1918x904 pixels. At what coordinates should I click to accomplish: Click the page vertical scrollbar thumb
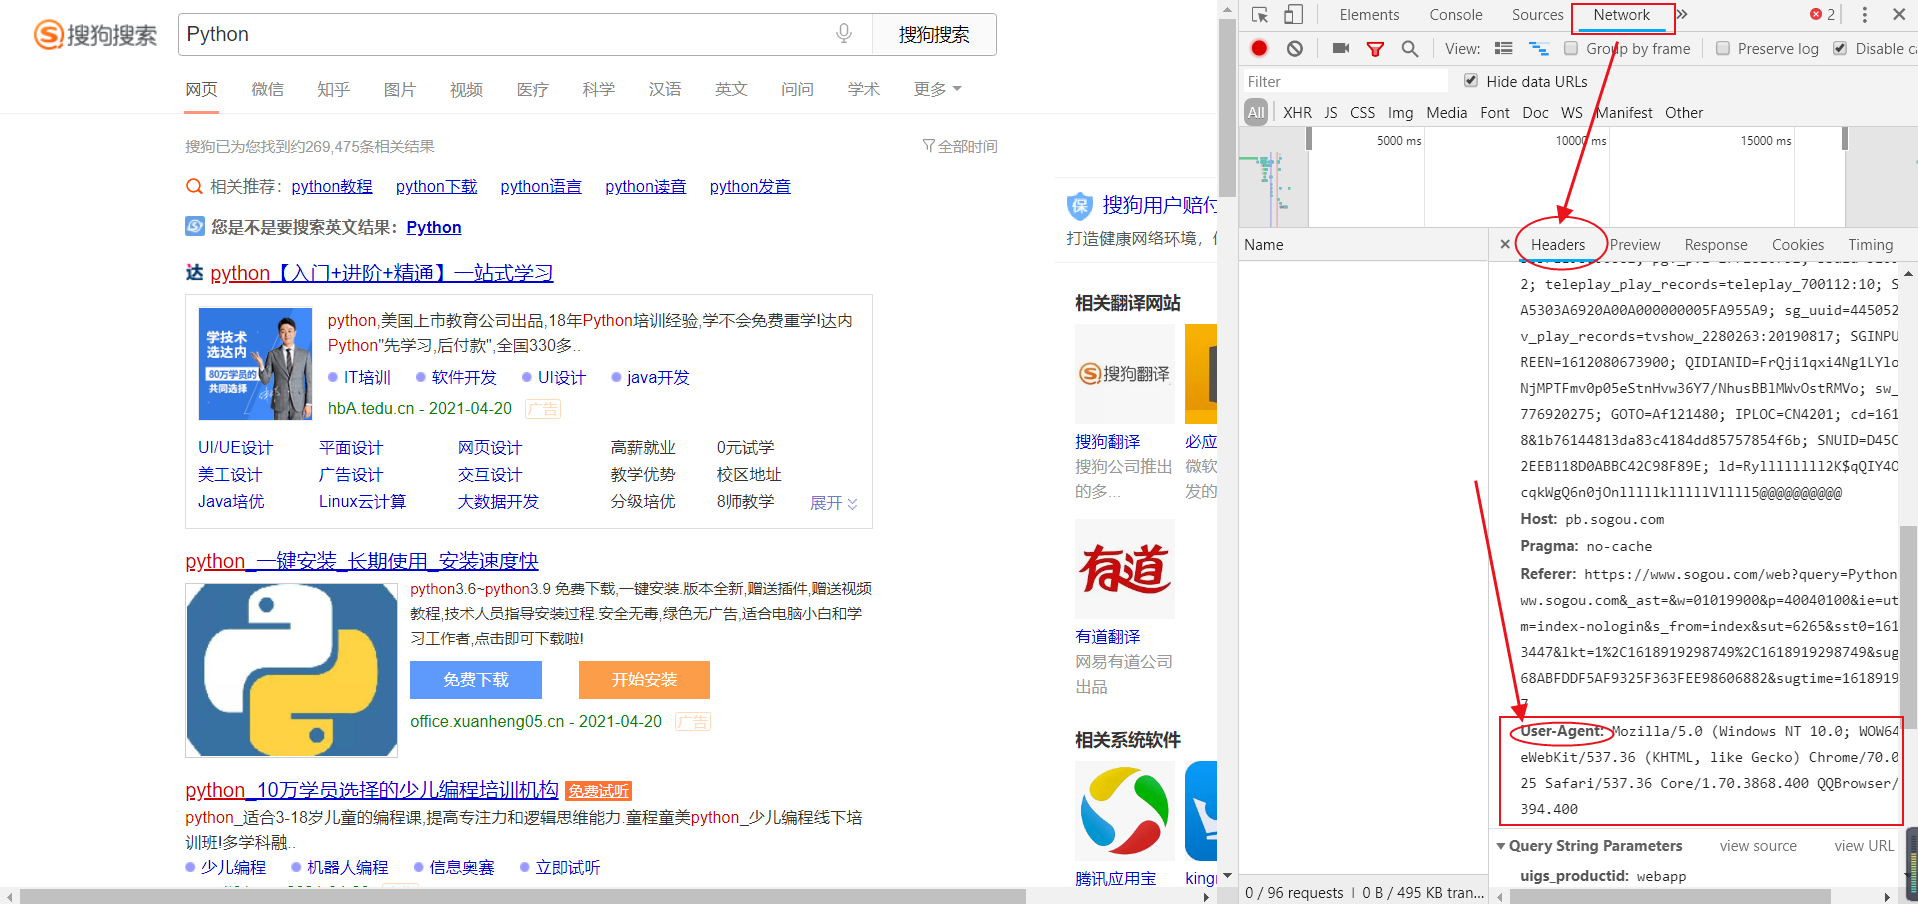click(x=1227, y=107)
